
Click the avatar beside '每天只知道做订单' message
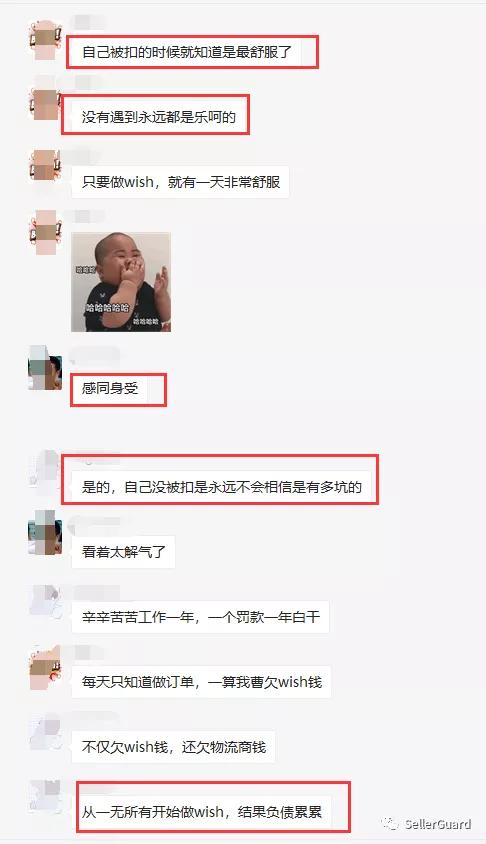coord(45,667)
